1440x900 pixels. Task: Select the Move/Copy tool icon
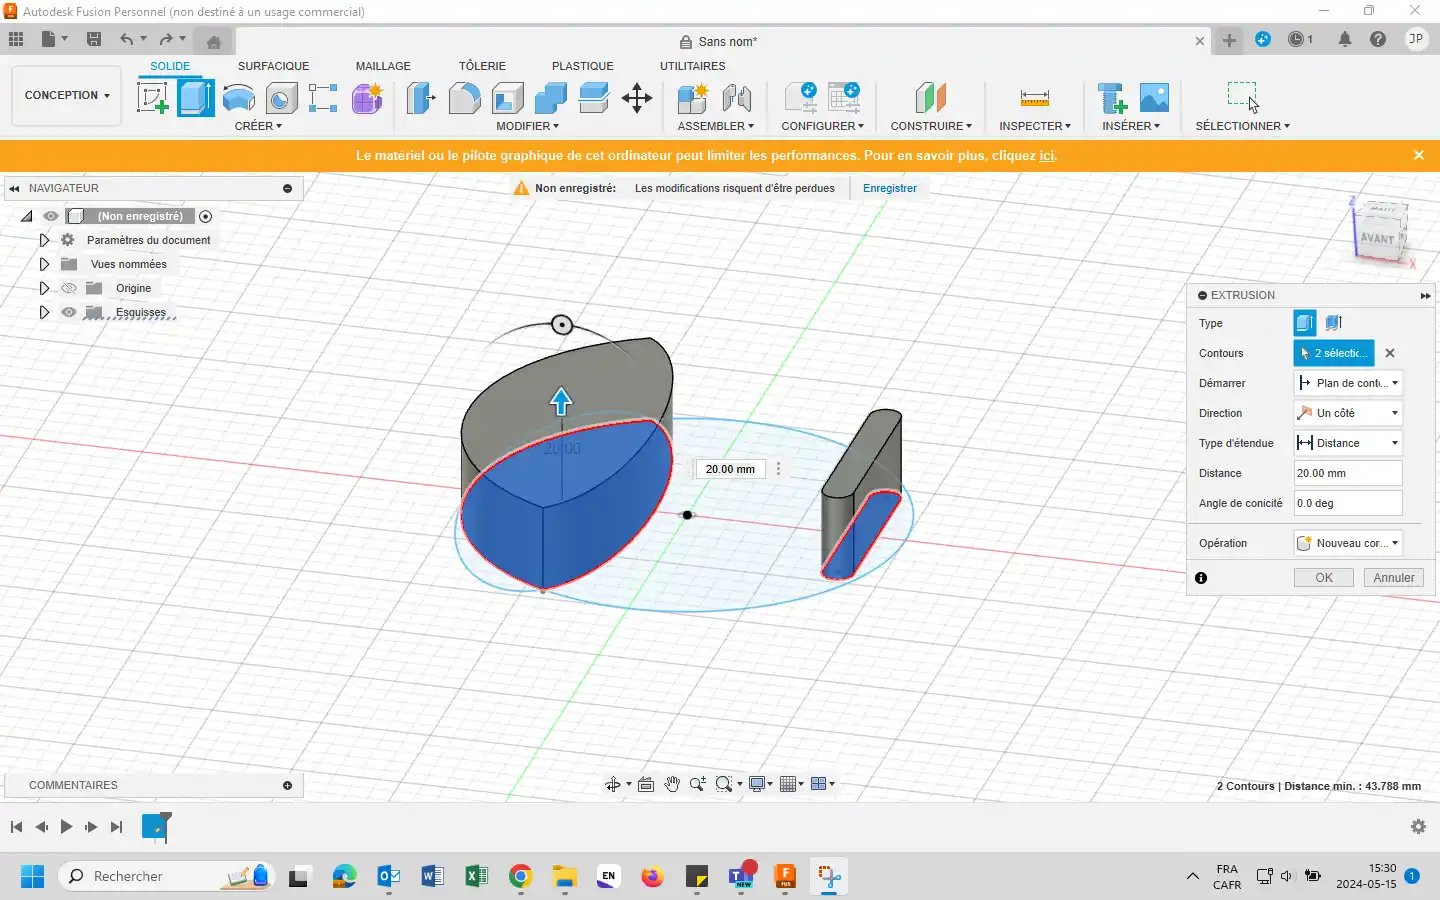pos(637,98)
